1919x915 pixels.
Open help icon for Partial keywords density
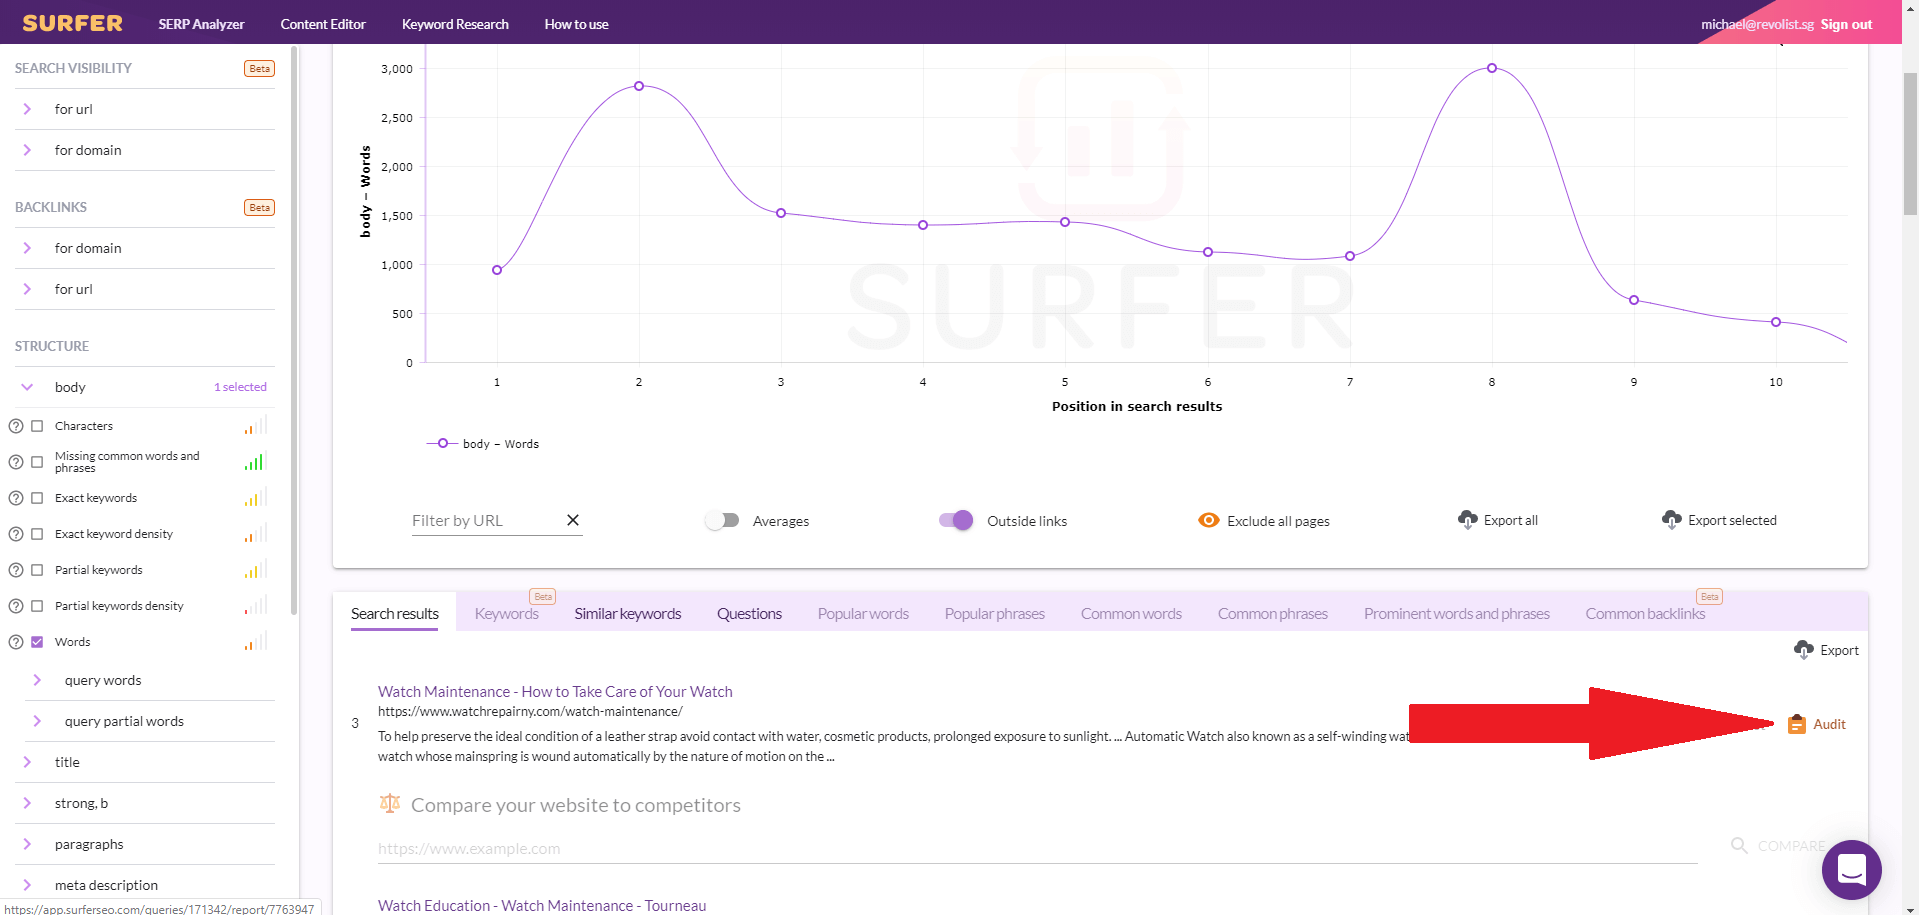16,606
